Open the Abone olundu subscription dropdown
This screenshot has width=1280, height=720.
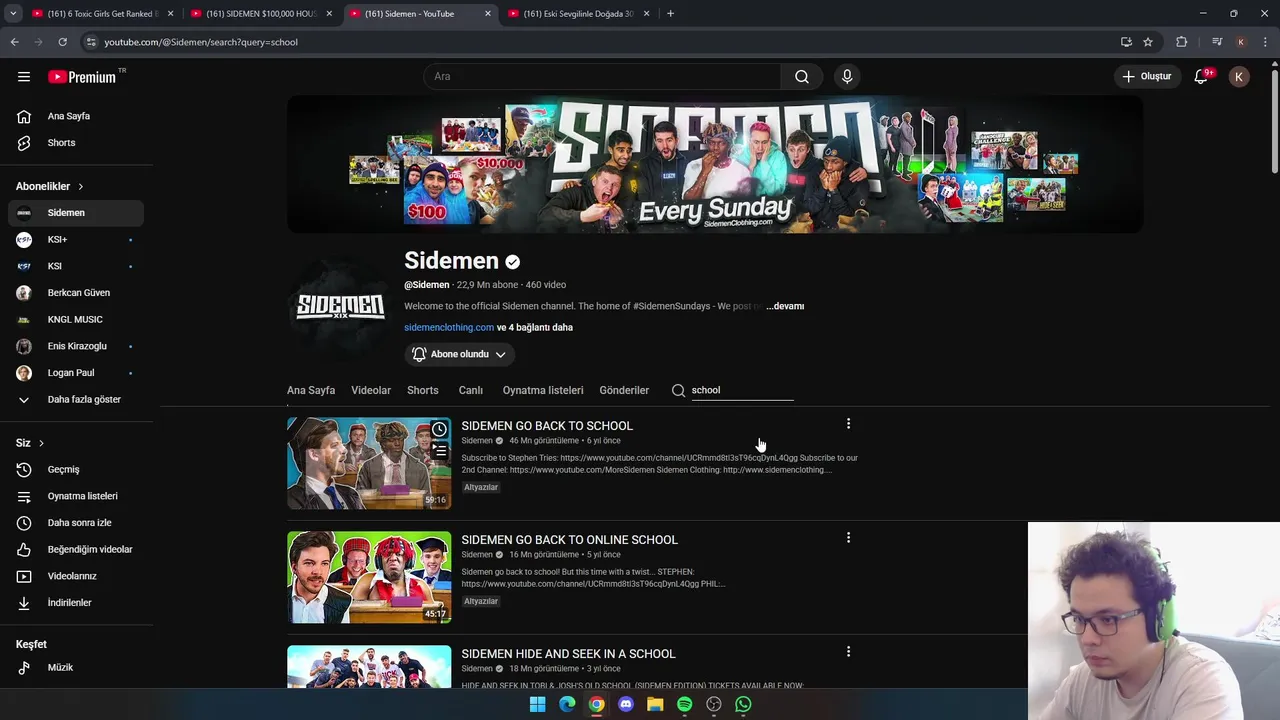tap(459, 354)
